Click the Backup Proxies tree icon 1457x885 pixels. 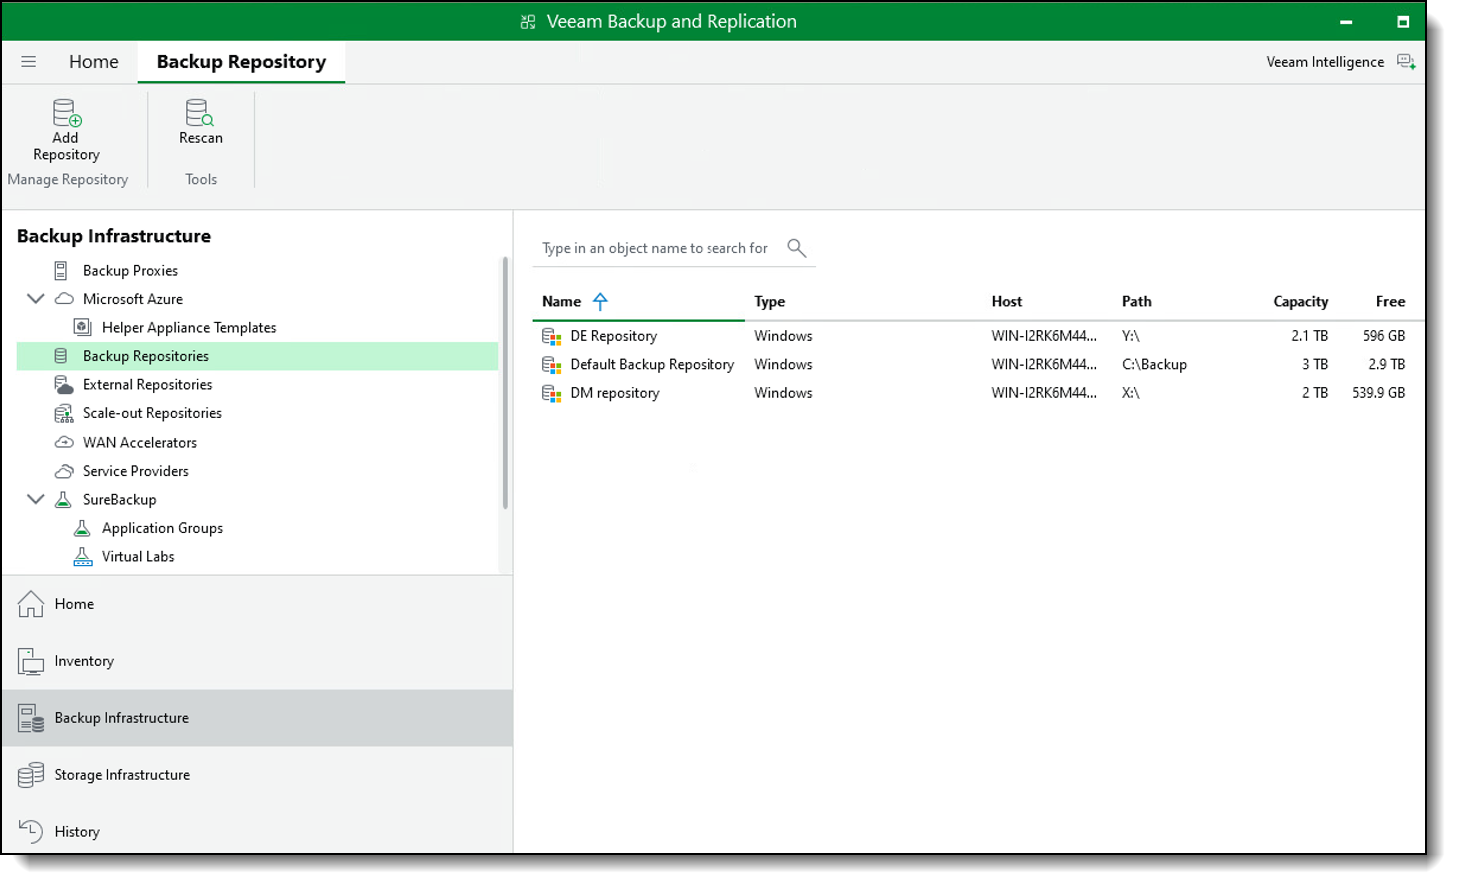point(61,270)
